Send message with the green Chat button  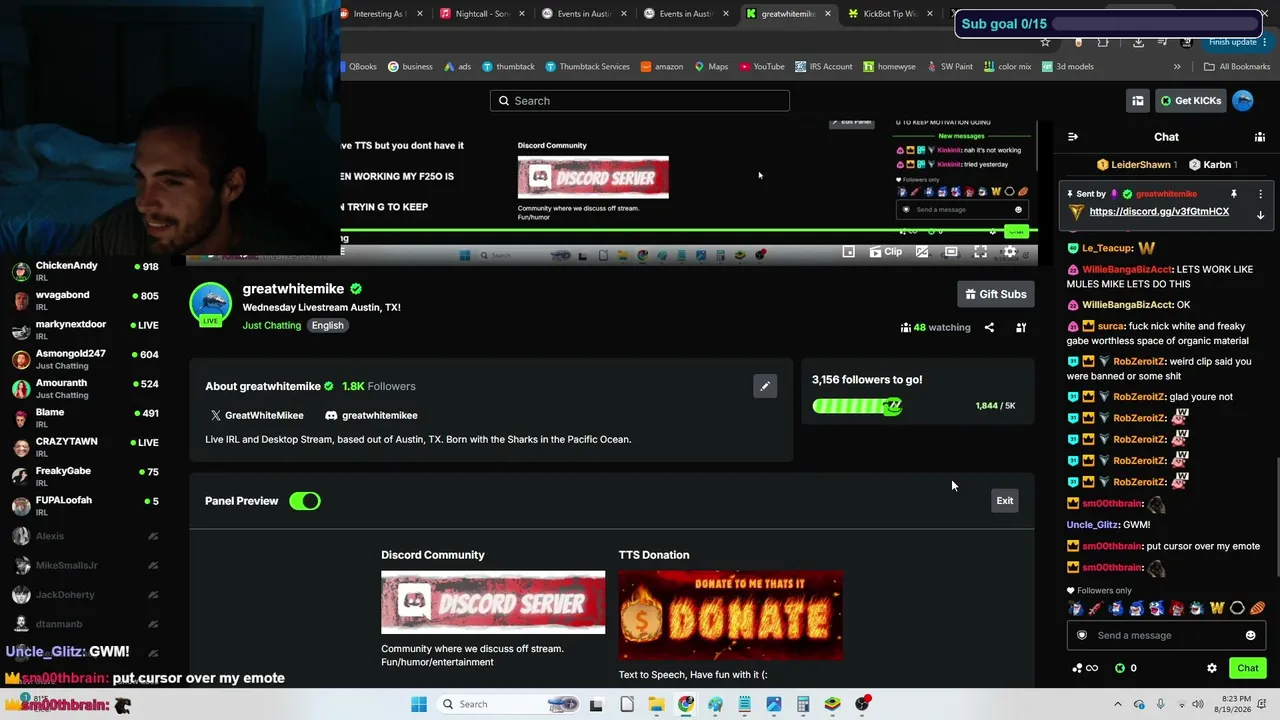[x=1248, y=668]
